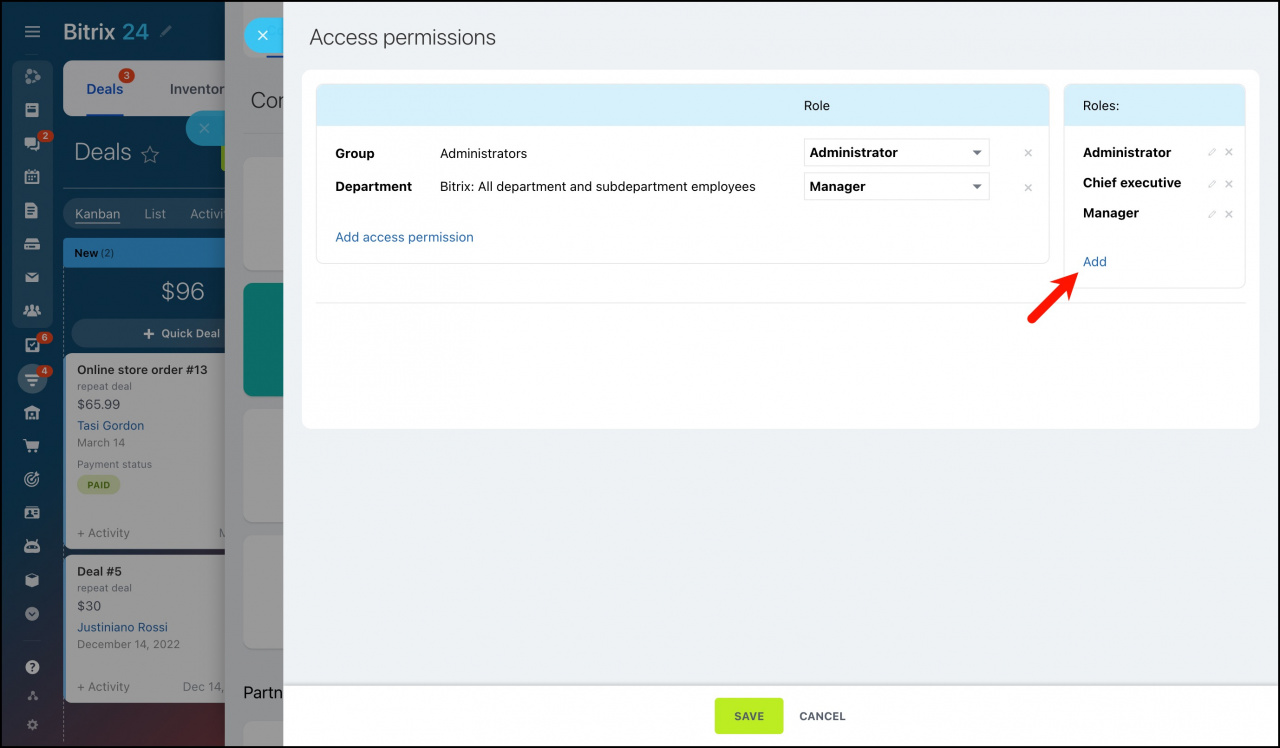Add activity to Deal #5
This screenshot has width=1280, height=748.
click(x=104, y=687)
